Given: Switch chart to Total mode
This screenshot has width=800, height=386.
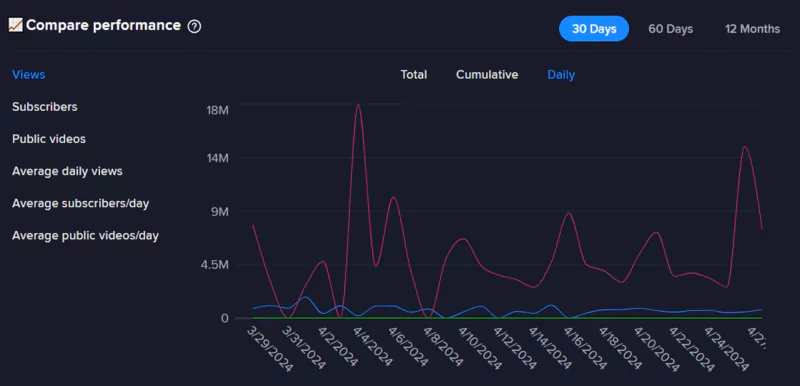Looking at the screenshot, I should pyautogui.click(x=414, y=75).
